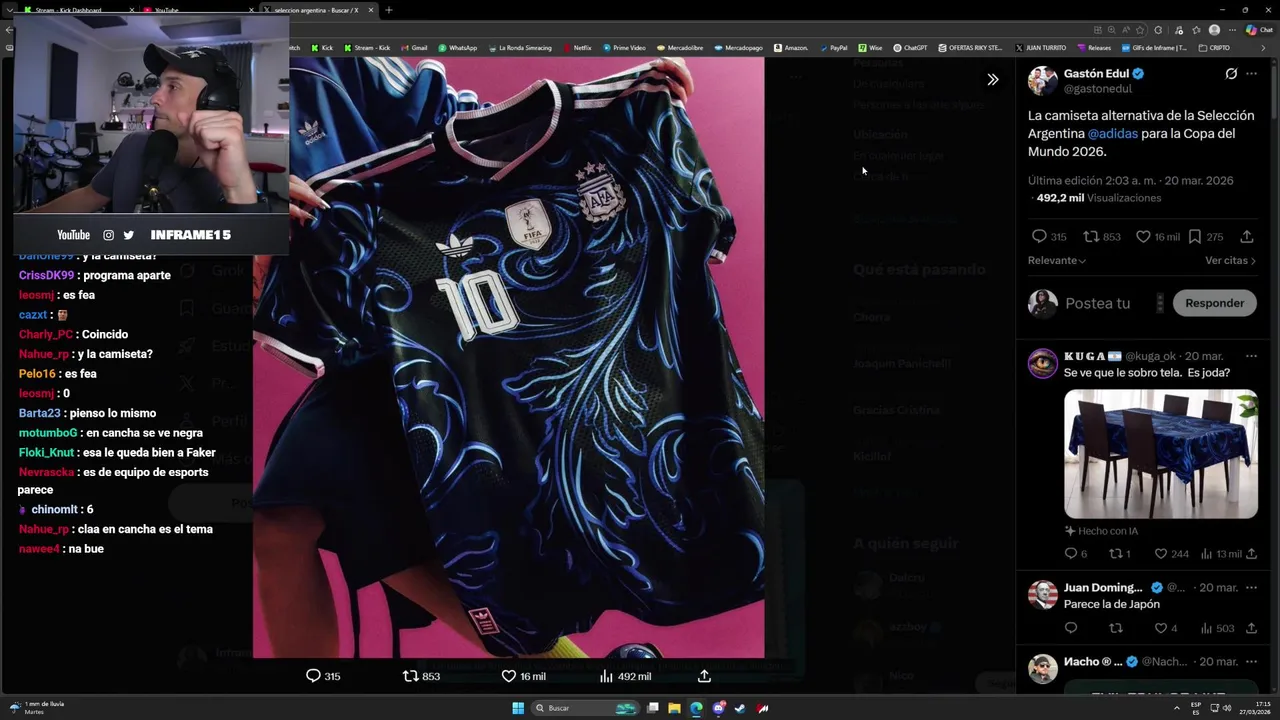Open the tablecloth image in KUGA's reply
Screen dimensions: 1280x720
tap(1161, 454)
